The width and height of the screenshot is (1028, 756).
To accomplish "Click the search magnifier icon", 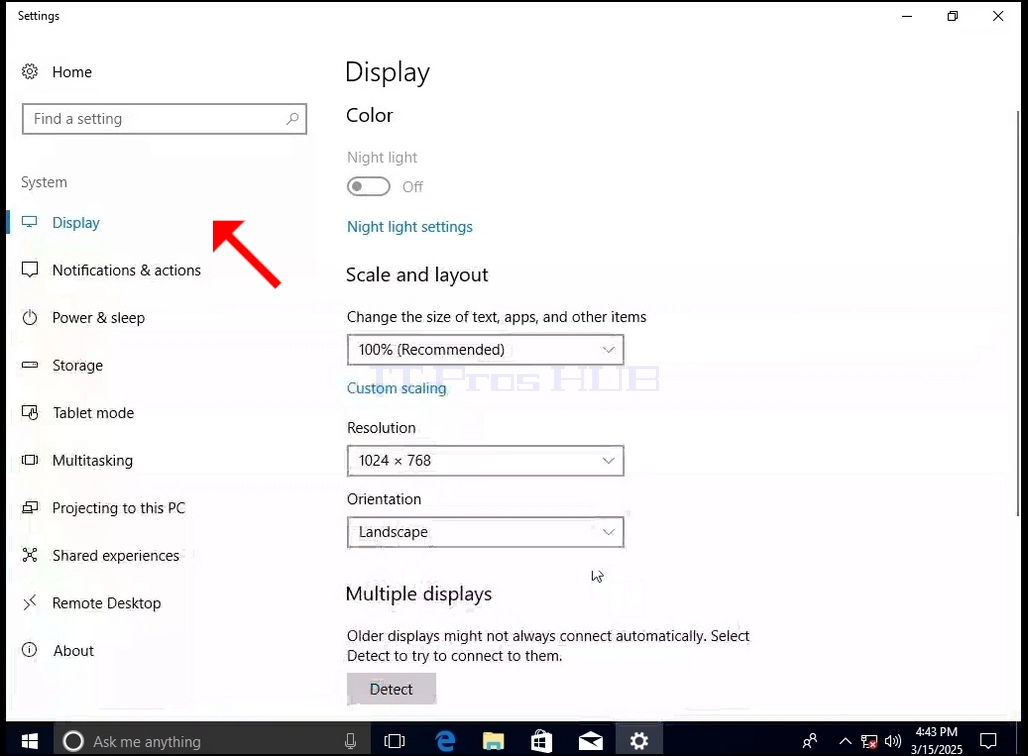I will (292, 119).
